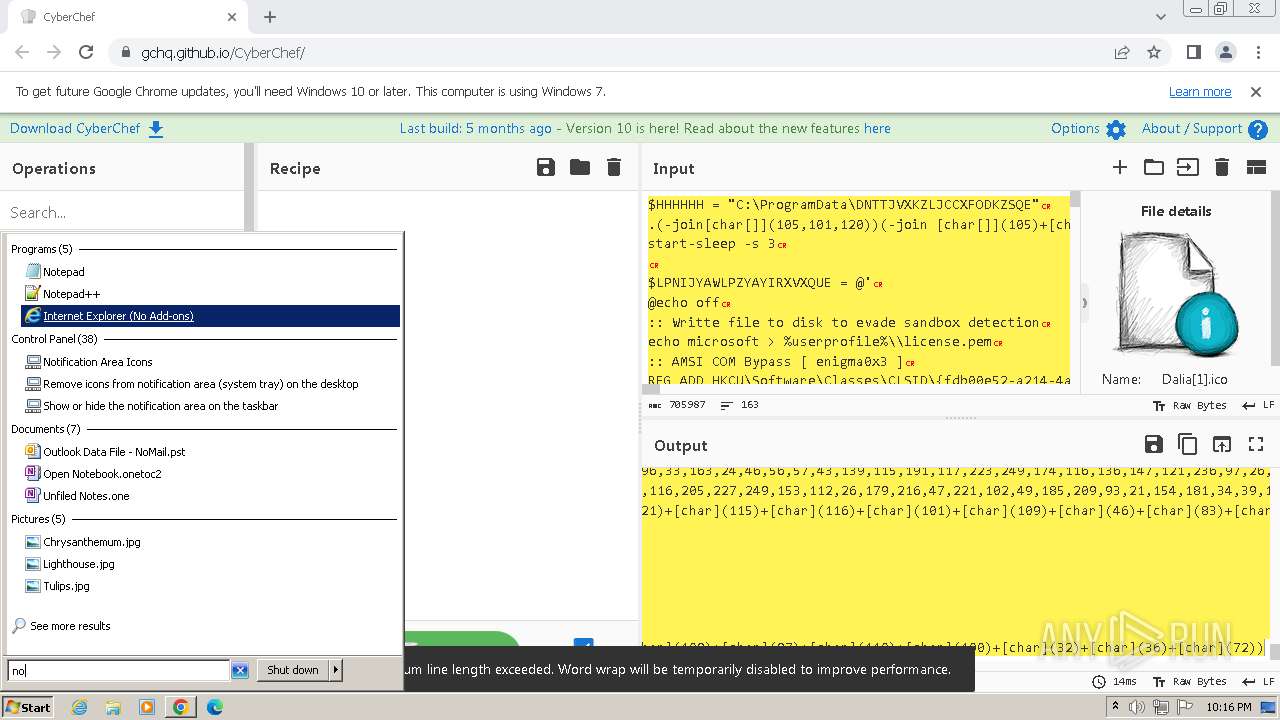Load a recipe using folder icon

580,167
